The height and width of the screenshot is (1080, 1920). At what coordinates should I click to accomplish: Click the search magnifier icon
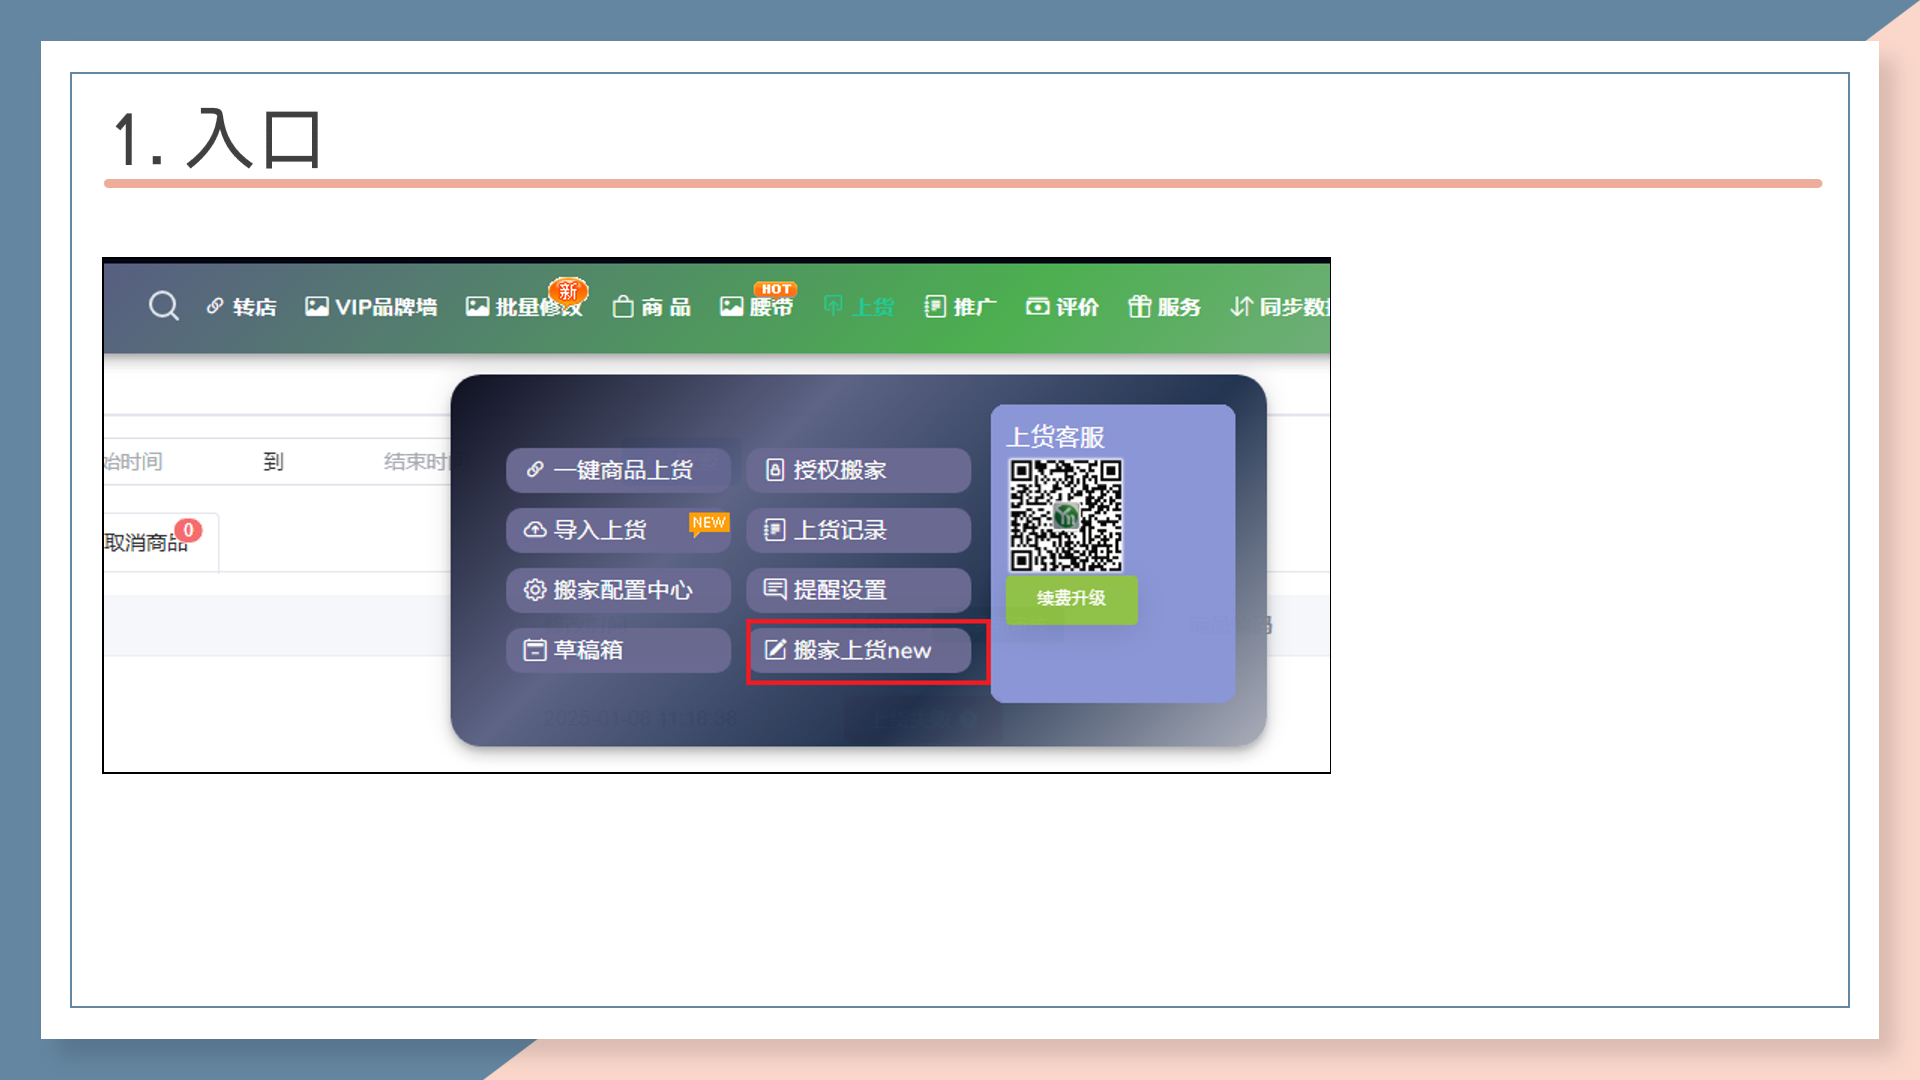point(164,306)
